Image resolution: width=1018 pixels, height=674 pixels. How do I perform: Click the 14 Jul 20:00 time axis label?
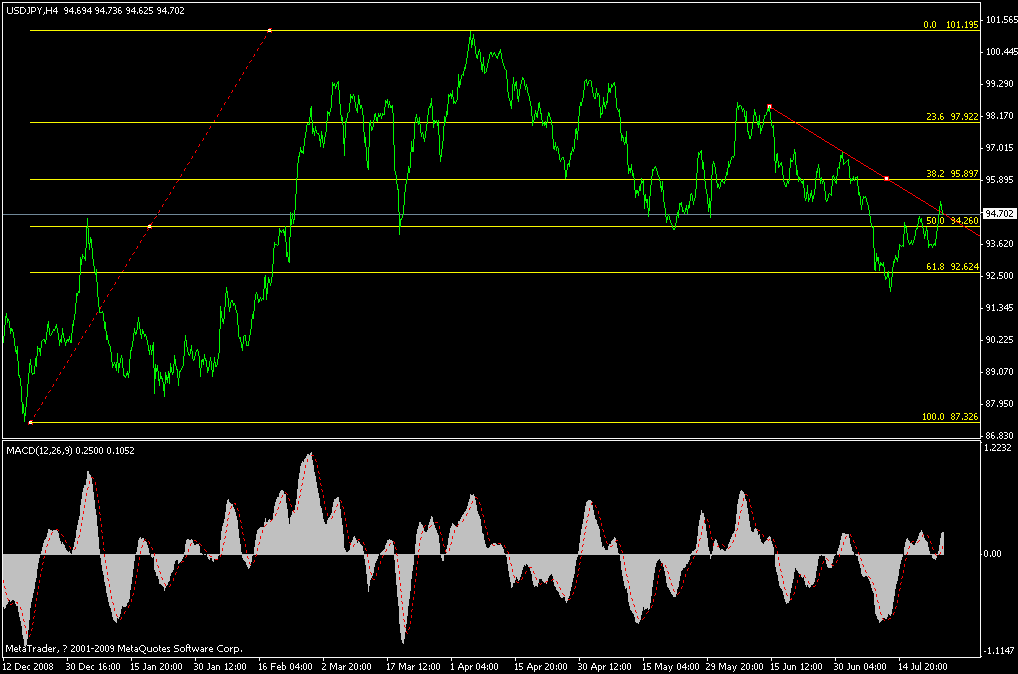click(x=923, y=666)
